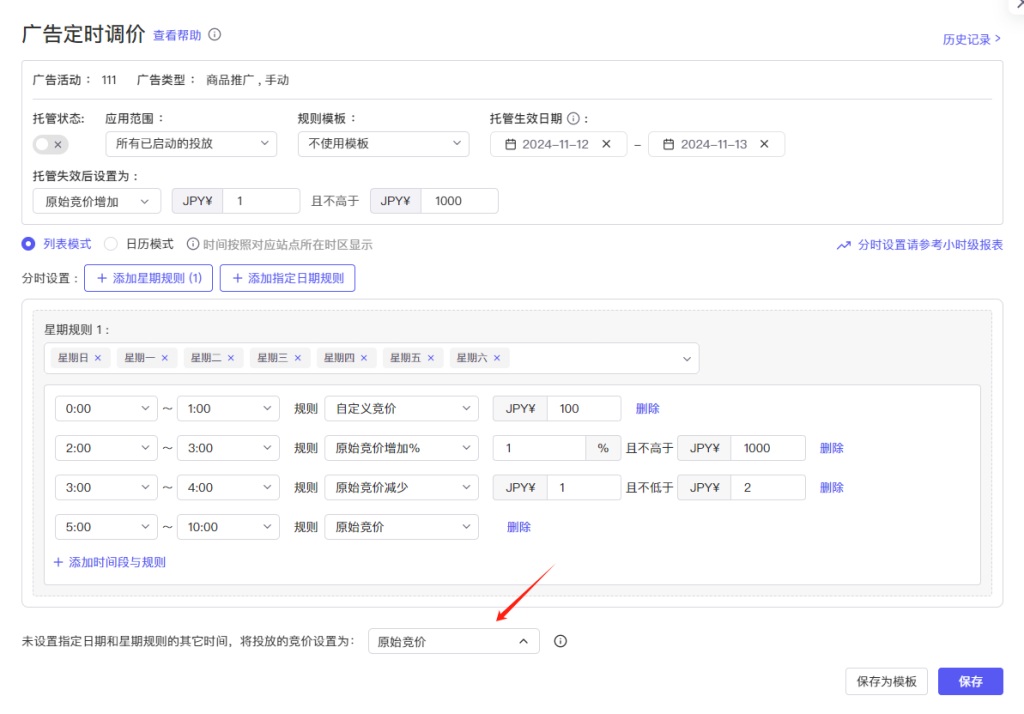The image size is (1024, 714).
Task: Open the 0:00 start time dropdown
Action: [x=106, y=408]
